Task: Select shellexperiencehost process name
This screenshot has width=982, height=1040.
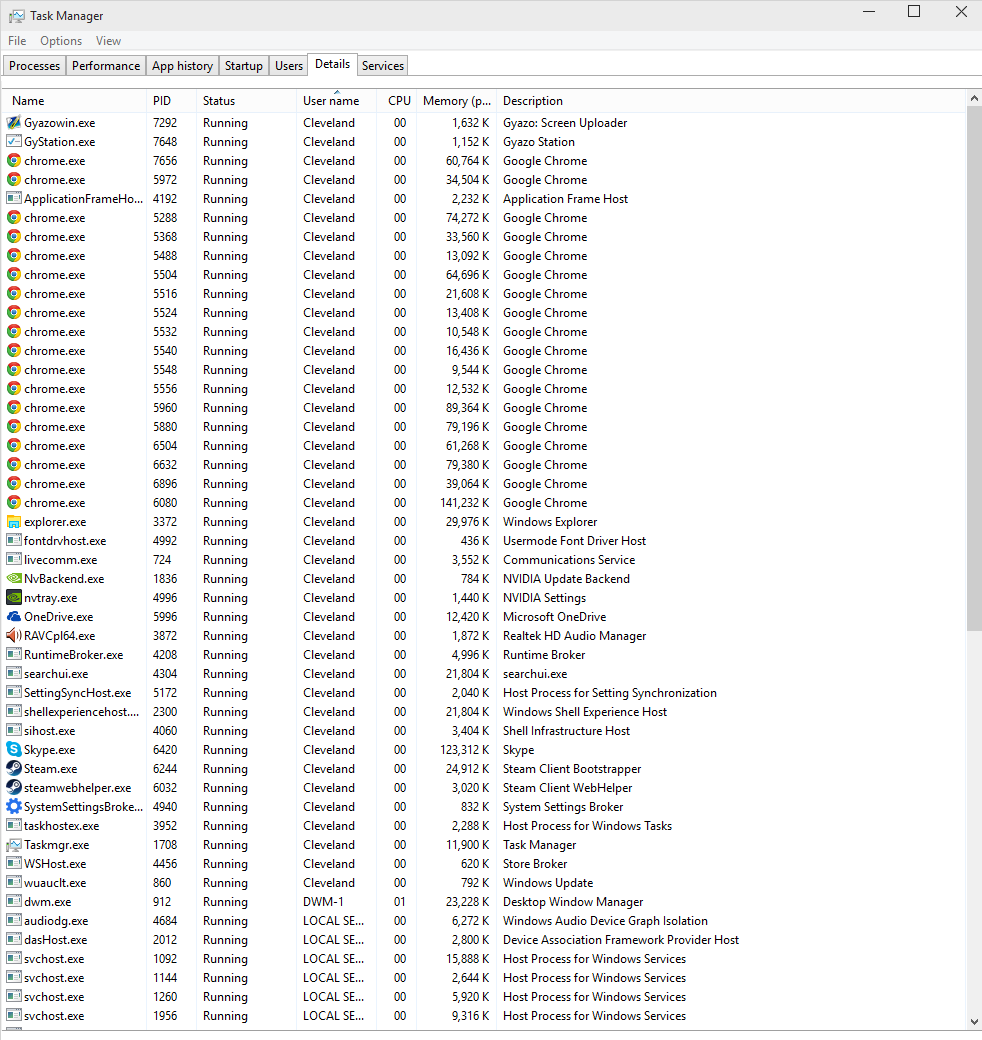Action: click(82, 712)
